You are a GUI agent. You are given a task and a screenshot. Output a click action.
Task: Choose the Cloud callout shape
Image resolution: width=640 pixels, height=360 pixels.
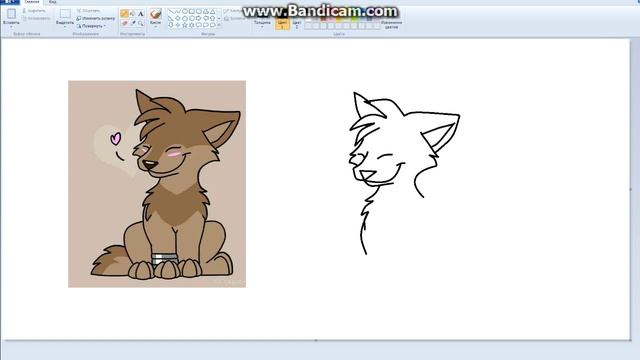point(213,25)
